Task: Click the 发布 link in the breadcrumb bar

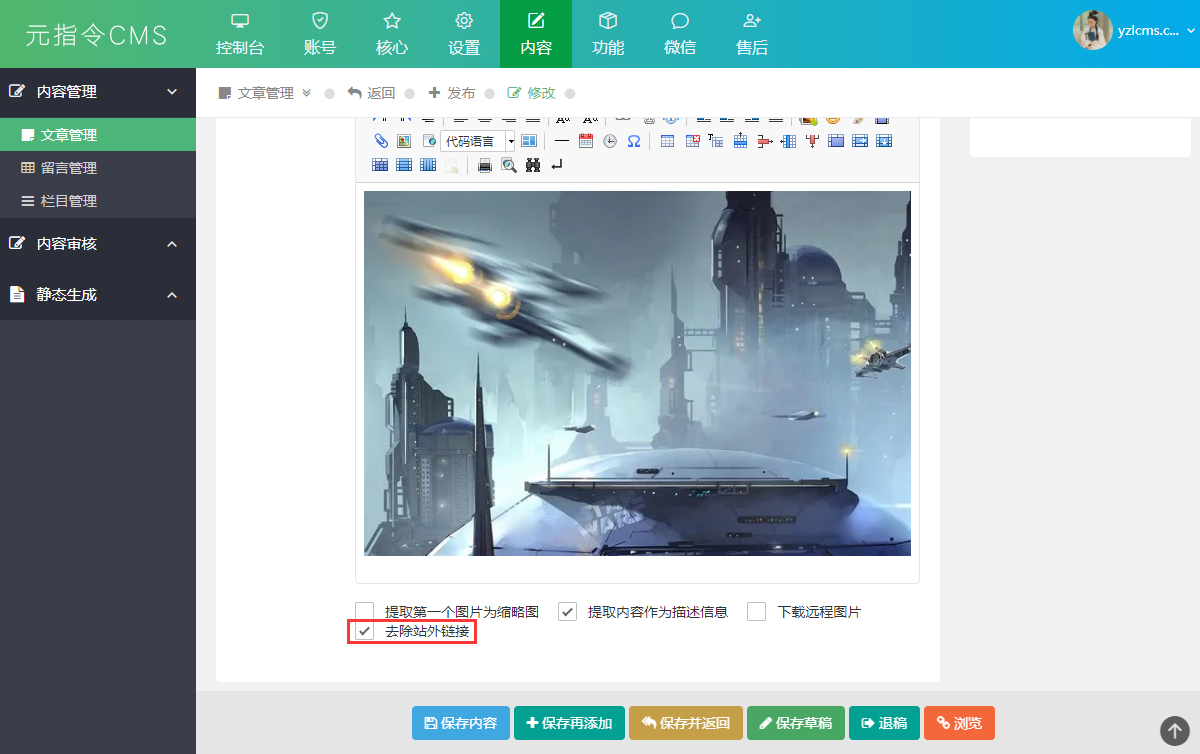Action: (452, 93)
